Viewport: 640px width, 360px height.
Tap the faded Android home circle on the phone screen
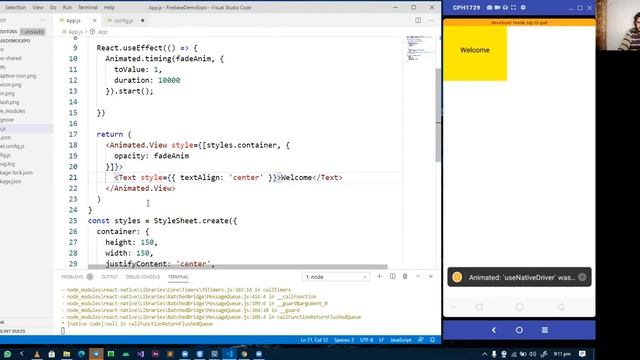tap(519, 307)
